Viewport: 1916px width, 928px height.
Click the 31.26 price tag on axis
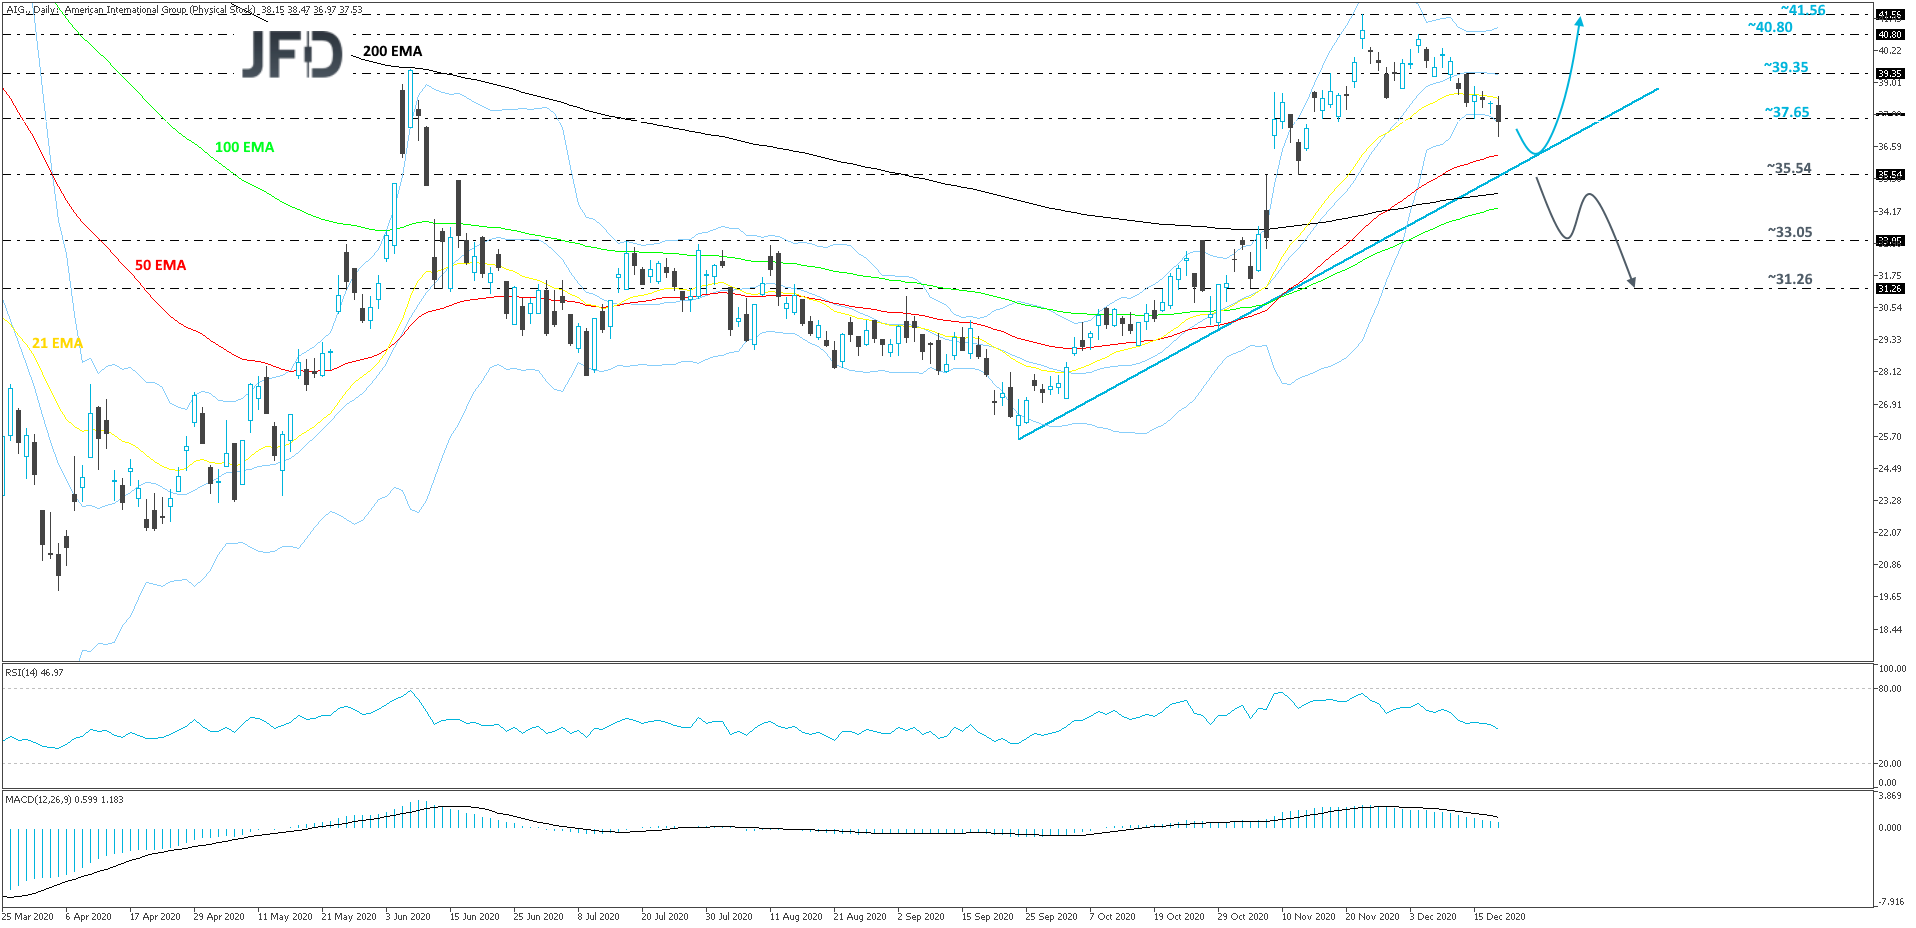(1889, 289)
